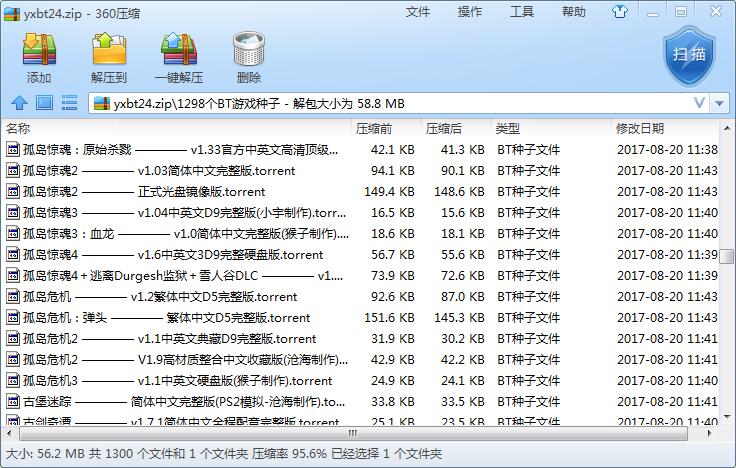Open the 帮助 (Help) menu

click(573, 12)
